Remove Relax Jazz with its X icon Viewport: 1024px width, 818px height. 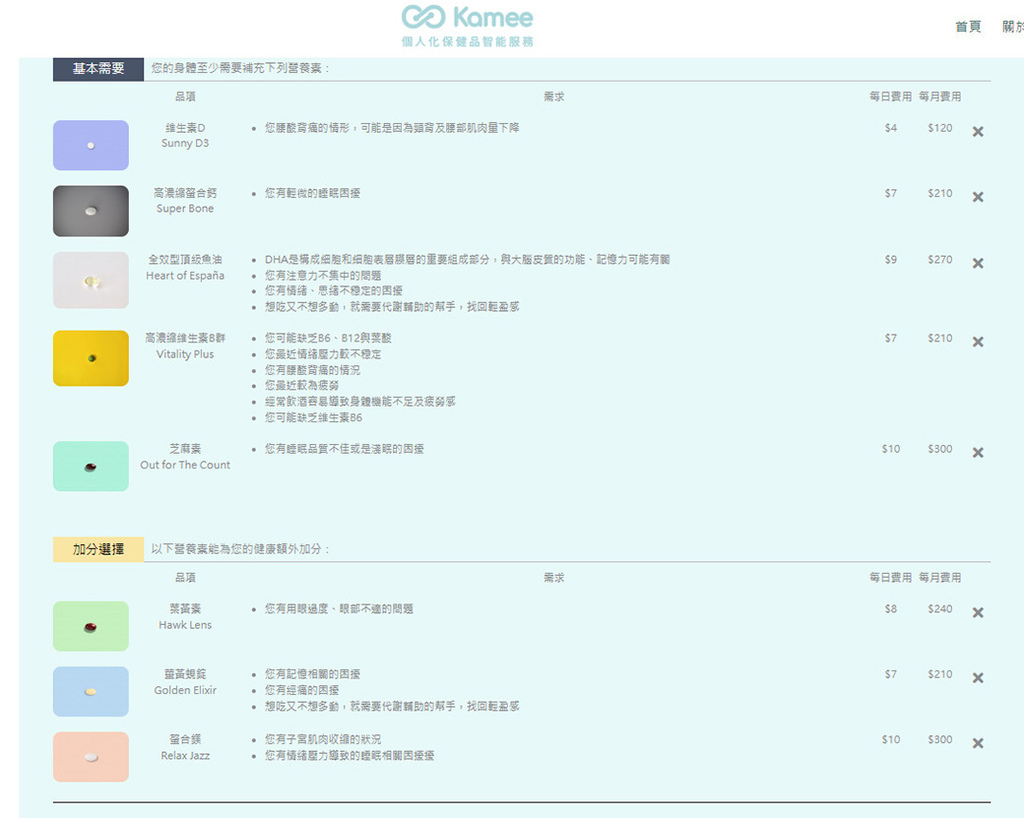pos(978,744)
